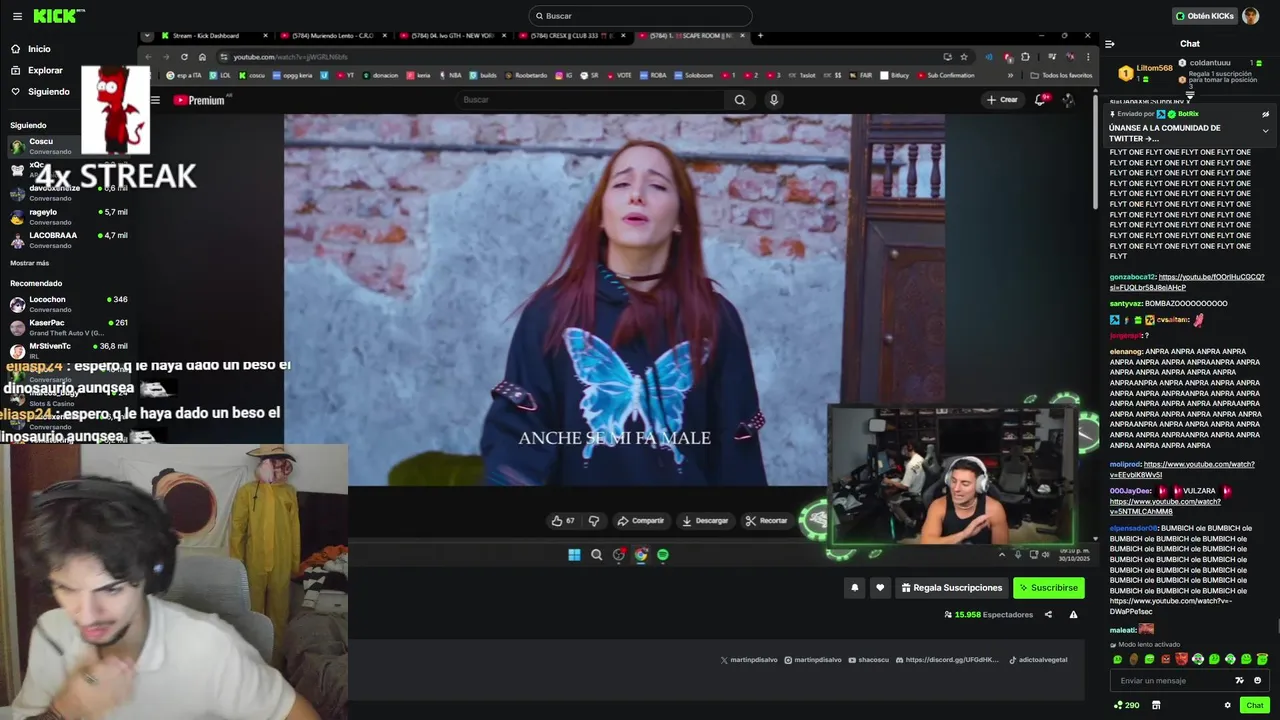This screenshot has height=720, width=1280.
Task: Click first green emote in quick emote row
Action: [1117, 659]
